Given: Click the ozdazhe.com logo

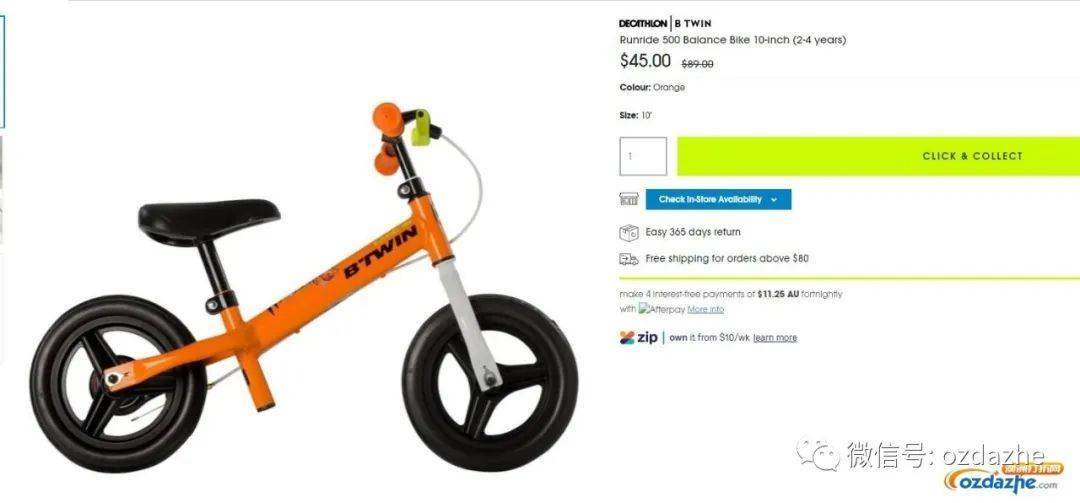Looking at the screenshot, I should 1003,478.
